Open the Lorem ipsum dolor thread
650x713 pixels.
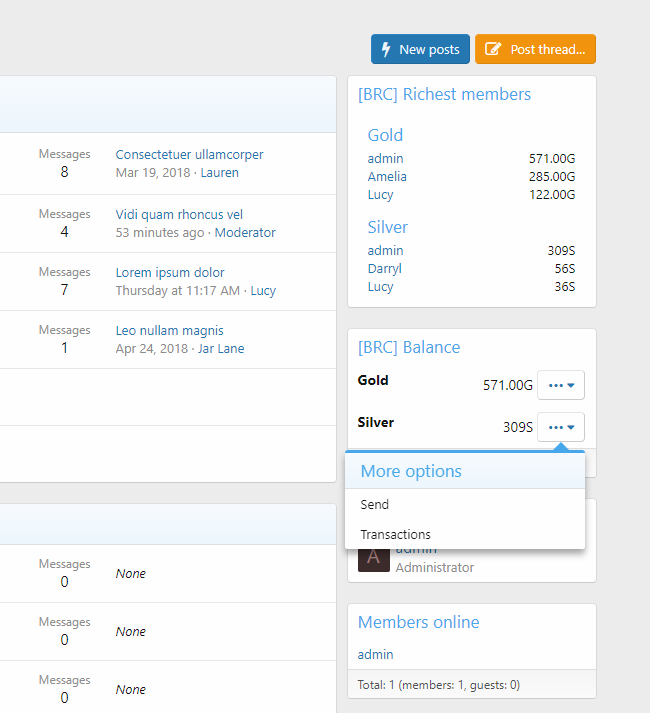pyautogui.click(x=170, y=273)
